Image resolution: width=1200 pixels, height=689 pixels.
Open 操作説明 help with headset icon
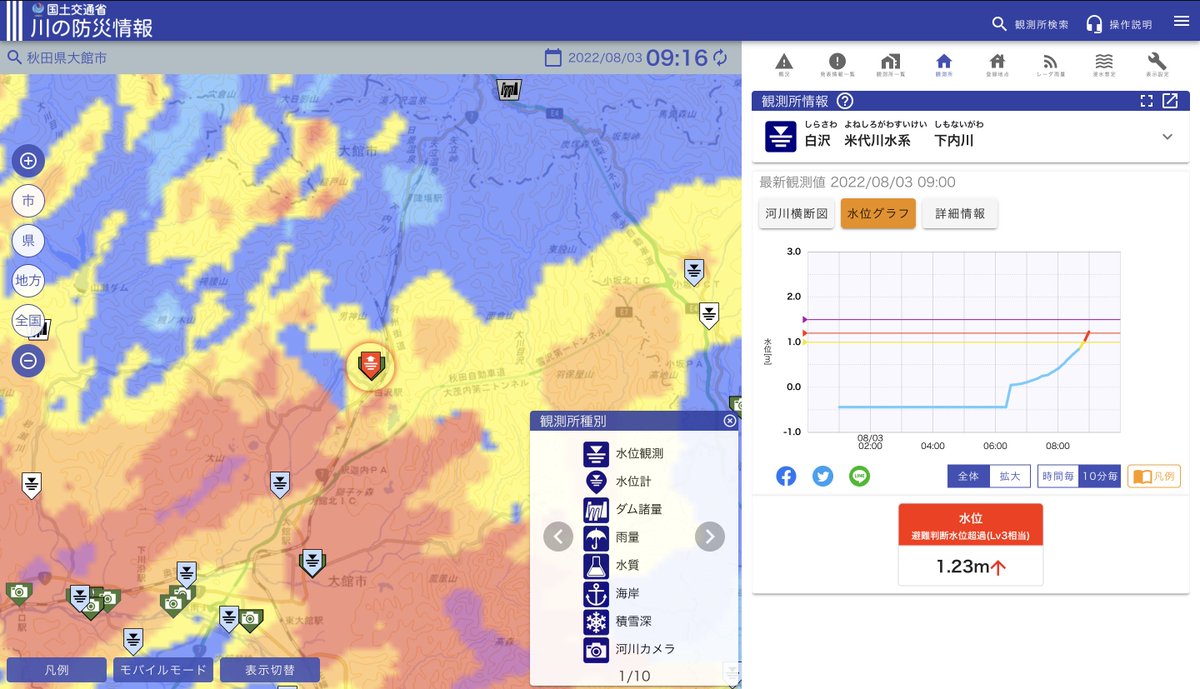pyautogui.click(x=1119, y=24)
